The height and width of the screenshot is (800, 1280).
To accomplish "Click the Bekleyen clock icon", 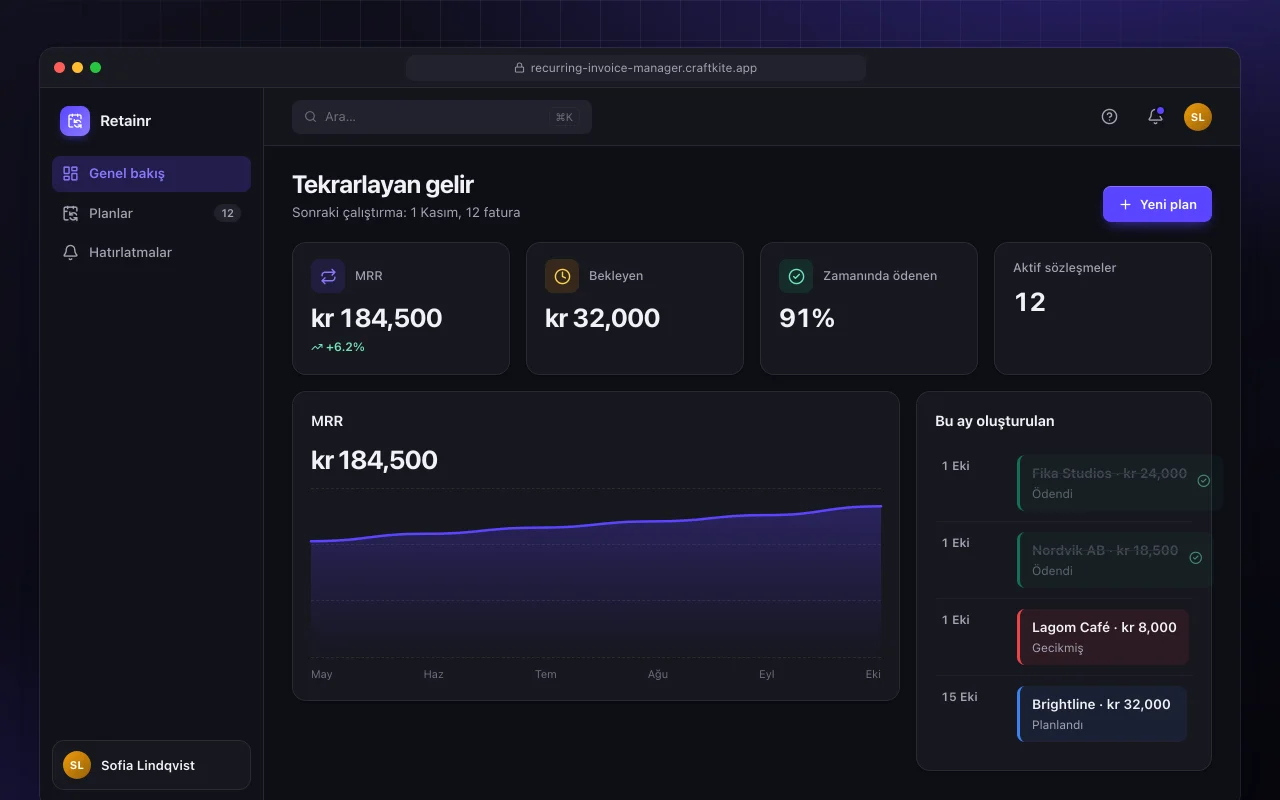I will (562, 276).
